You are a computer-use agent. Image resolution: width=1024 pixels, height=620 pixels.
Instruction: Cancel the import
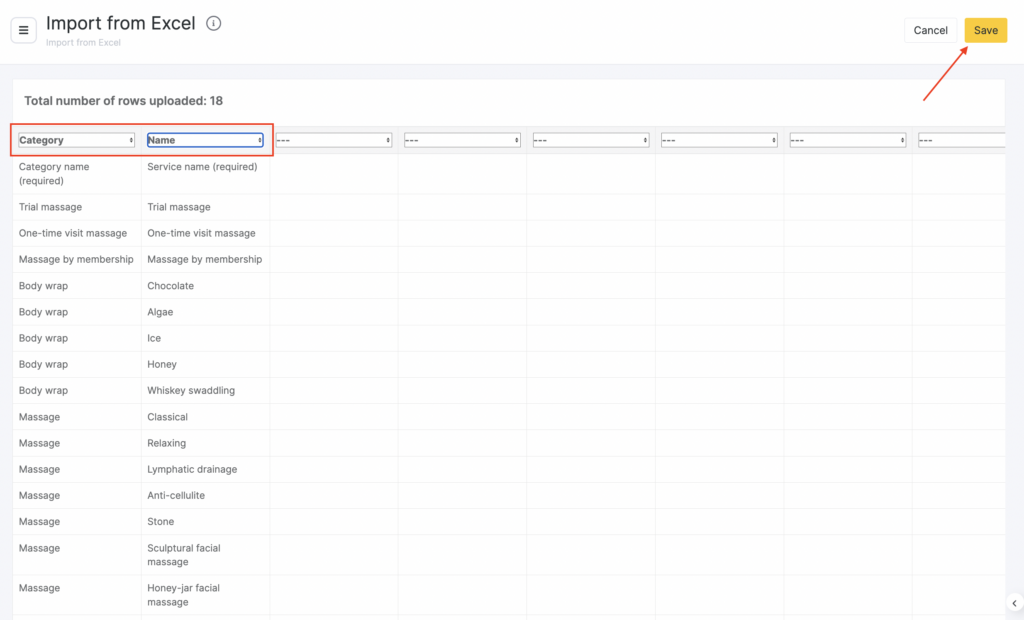(930, 30)
